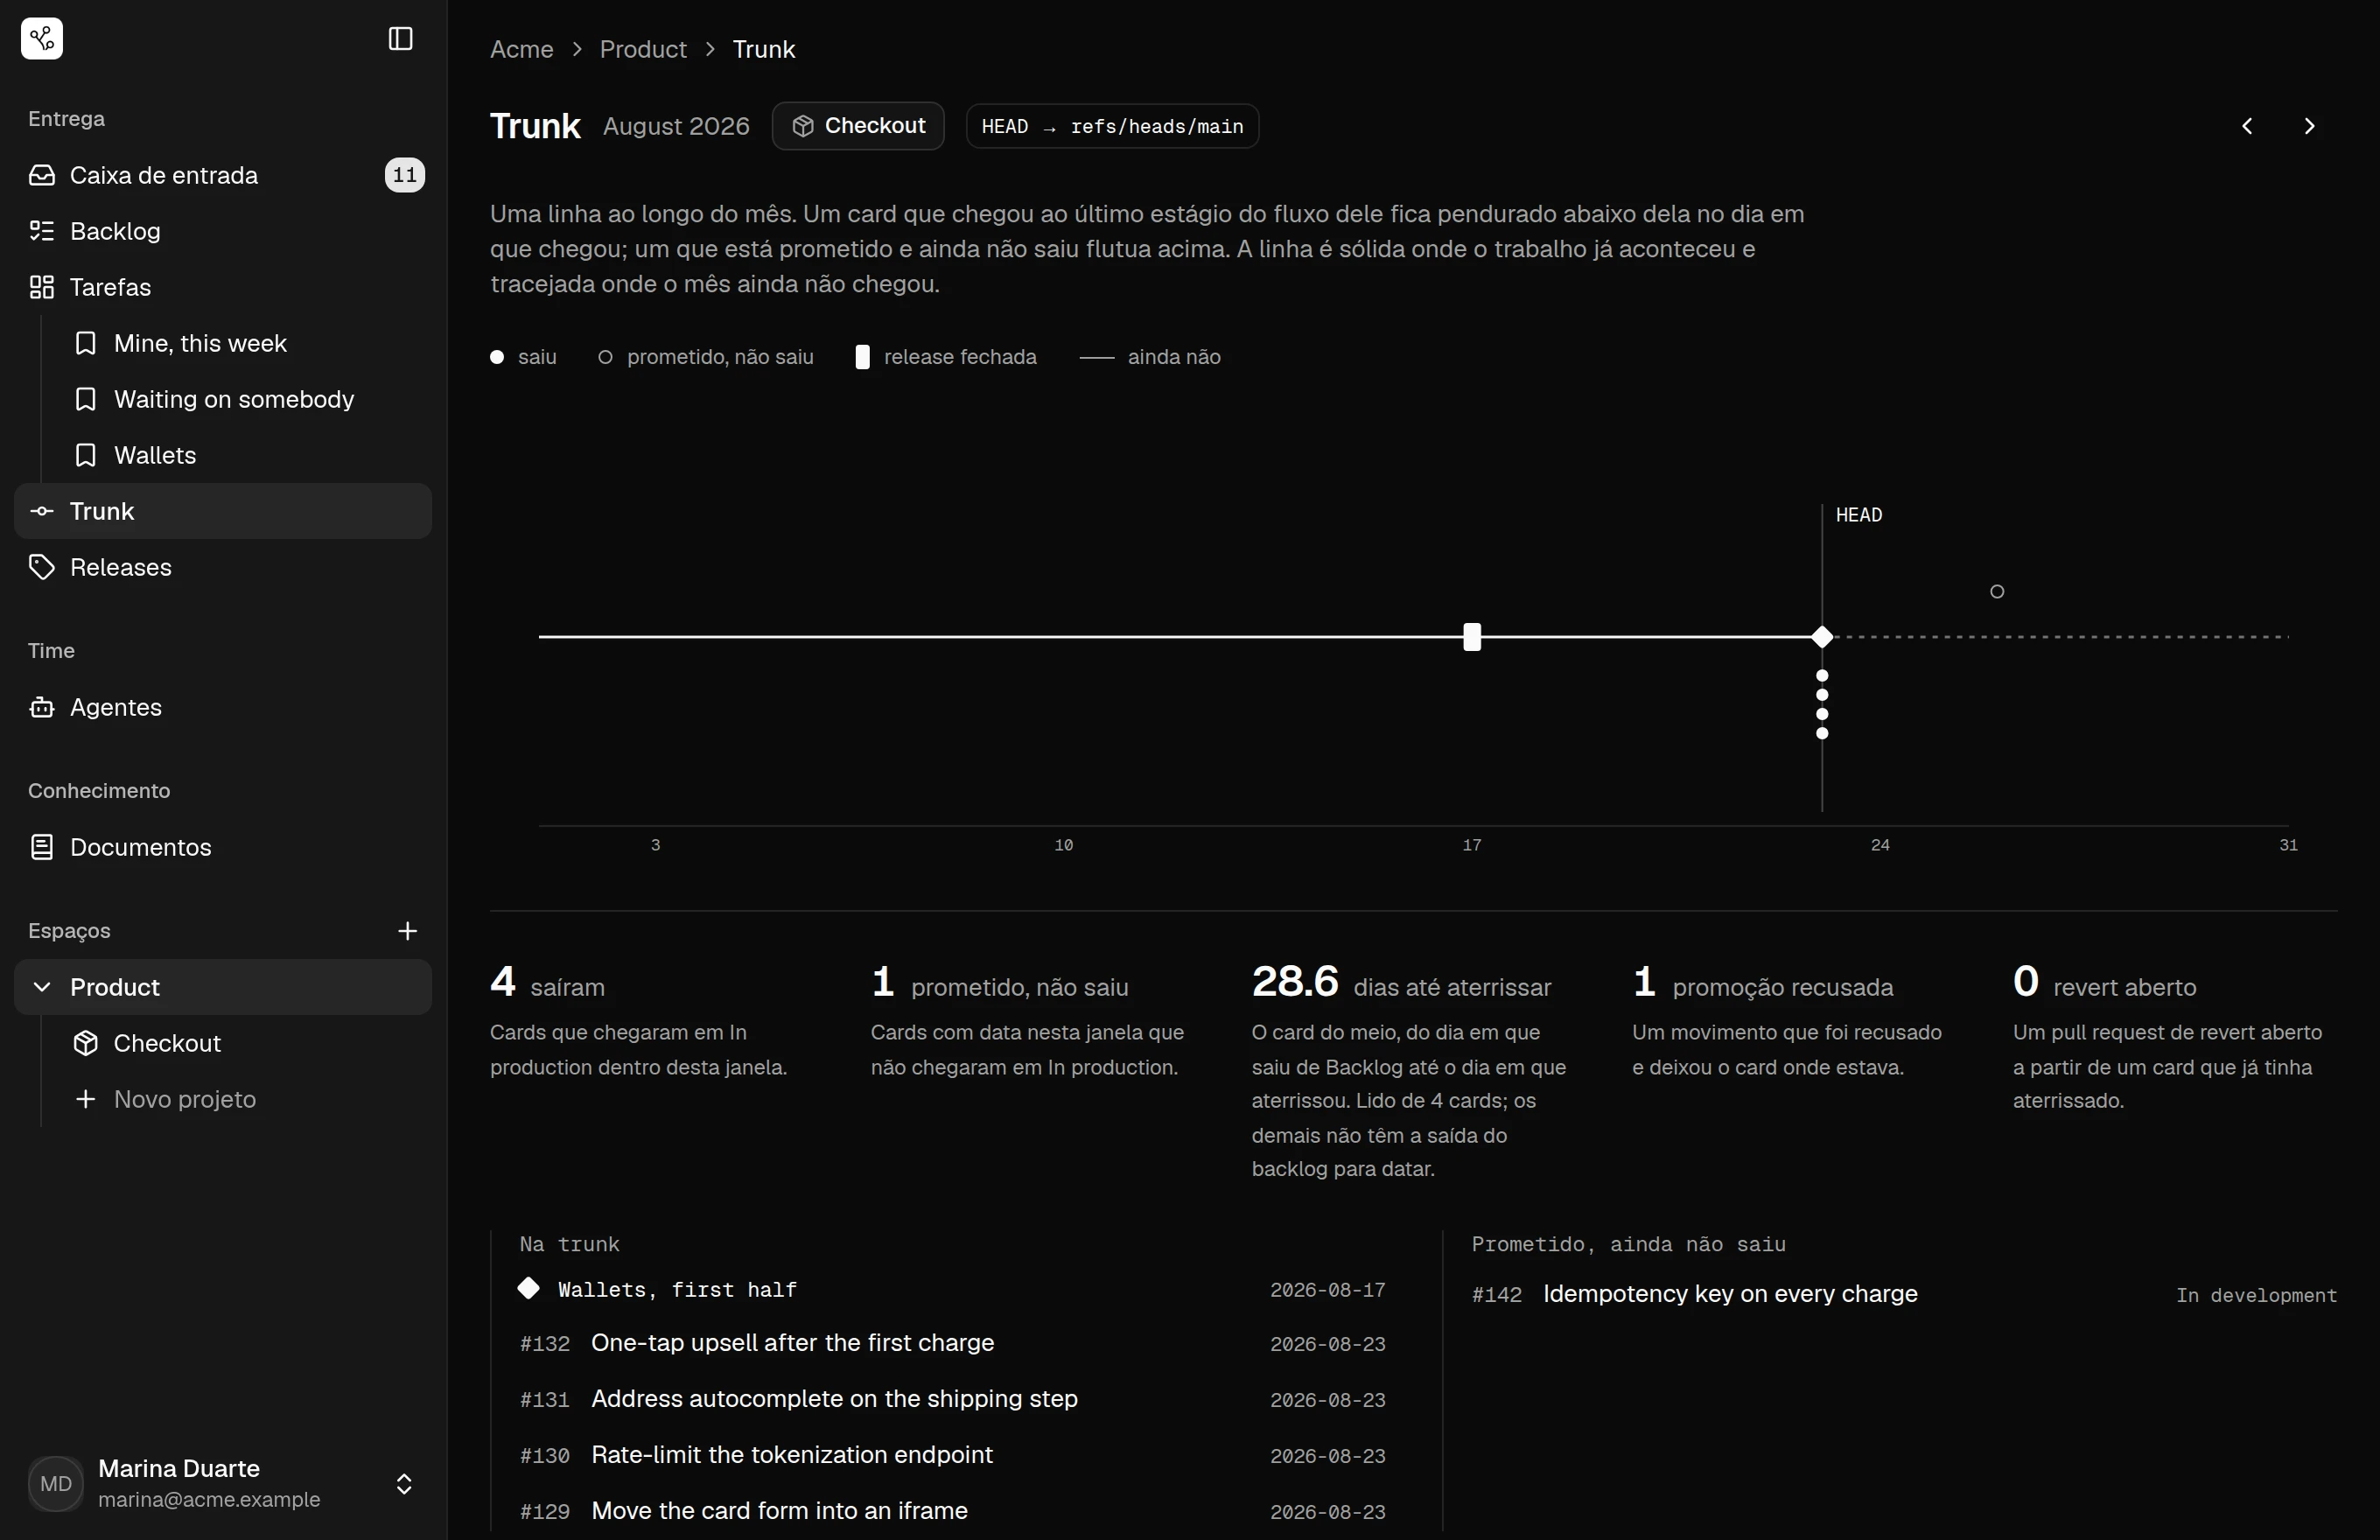Click the Releases tag icon
Screen dimensions: 2380x1540
pyautogui.click(x=42, y=567)
